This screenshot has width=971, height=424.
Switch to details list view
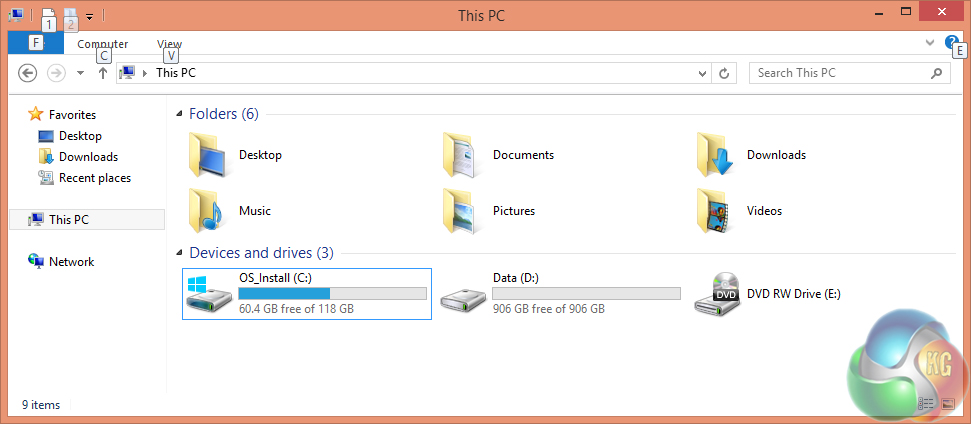click(x=926, y=403)
